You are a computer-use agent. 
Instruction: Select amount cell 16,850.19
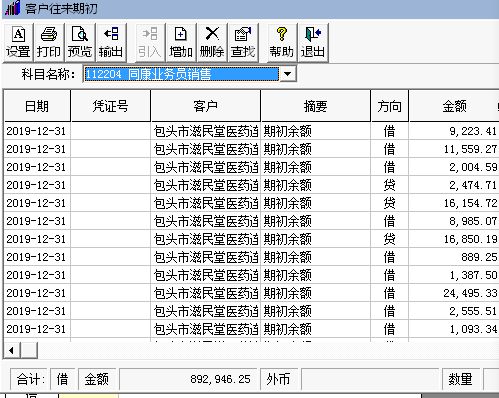pos(454,239)
